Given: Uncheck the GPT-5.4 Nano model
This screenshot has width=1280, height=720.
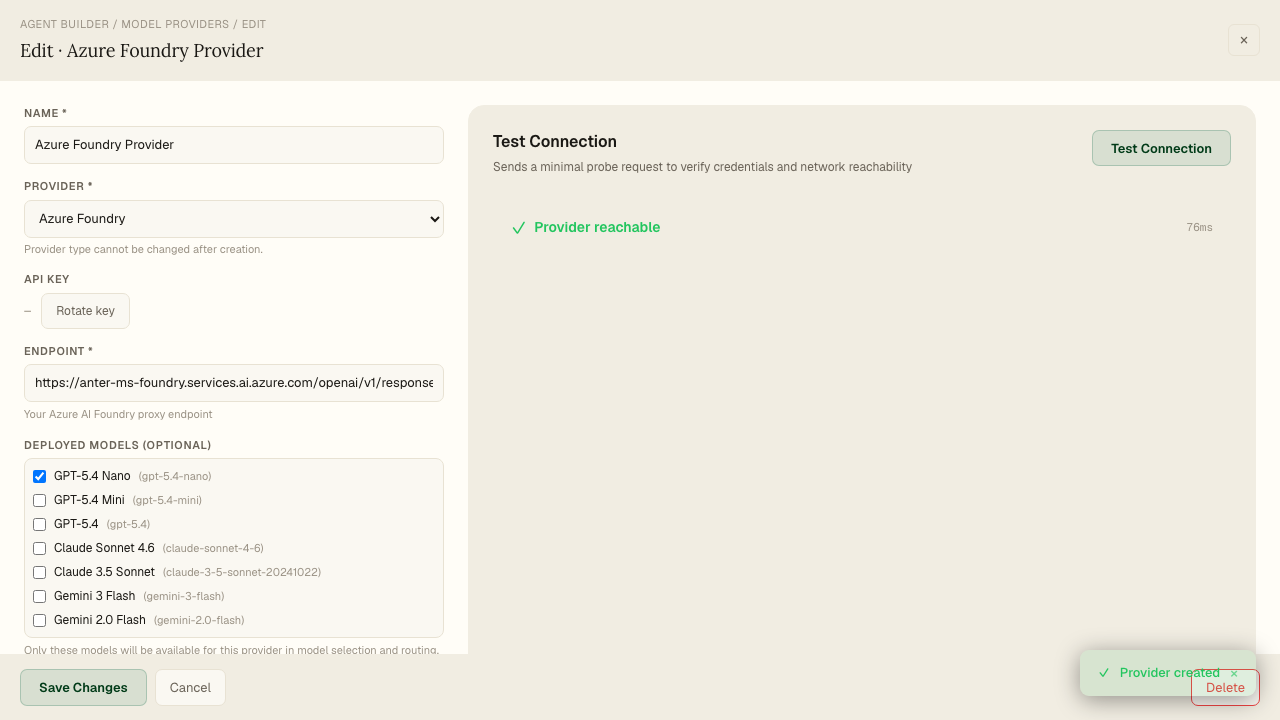Looking at the screenshot, I should pos(40,476).
